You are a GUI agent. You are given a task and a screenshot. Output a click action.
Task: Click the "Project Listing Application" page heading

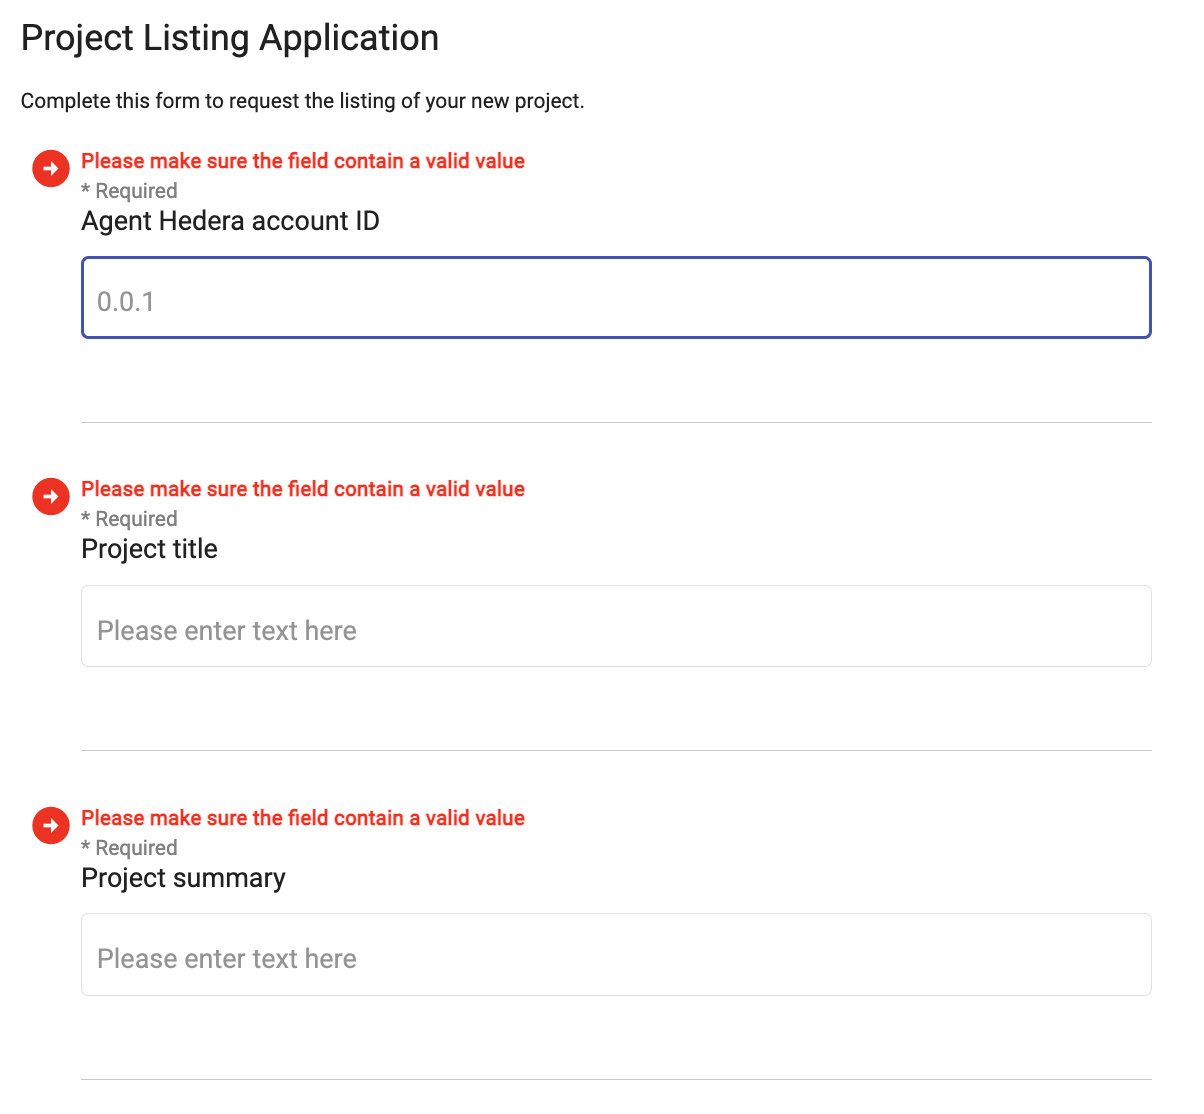(230, 38)
